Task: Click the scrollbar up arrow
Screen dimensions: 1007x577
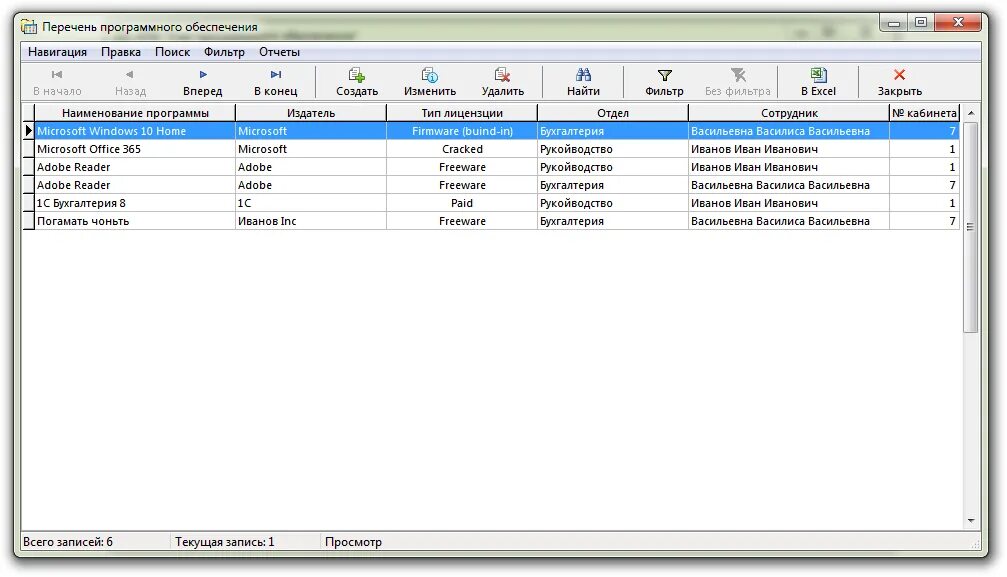Action: [970, 113]
